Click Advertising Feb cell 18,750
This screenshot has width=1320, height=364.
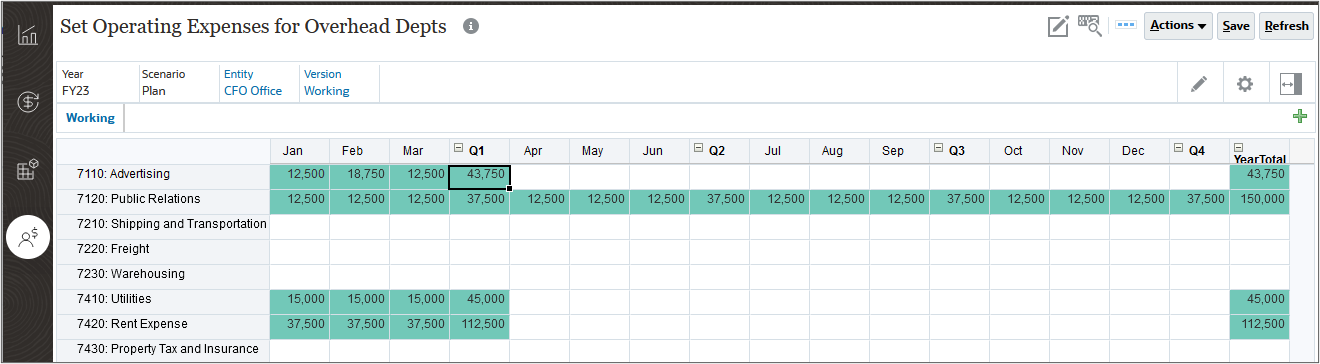click(359, 177)
